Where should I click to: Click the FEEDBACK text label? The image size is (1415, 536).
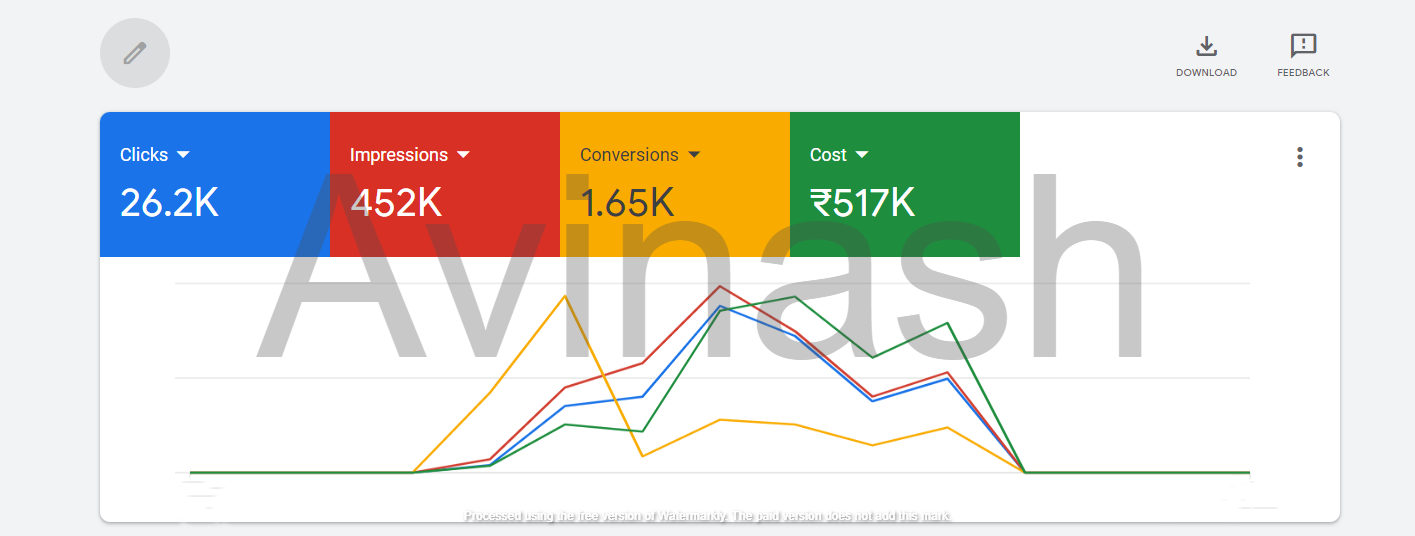1303,73
